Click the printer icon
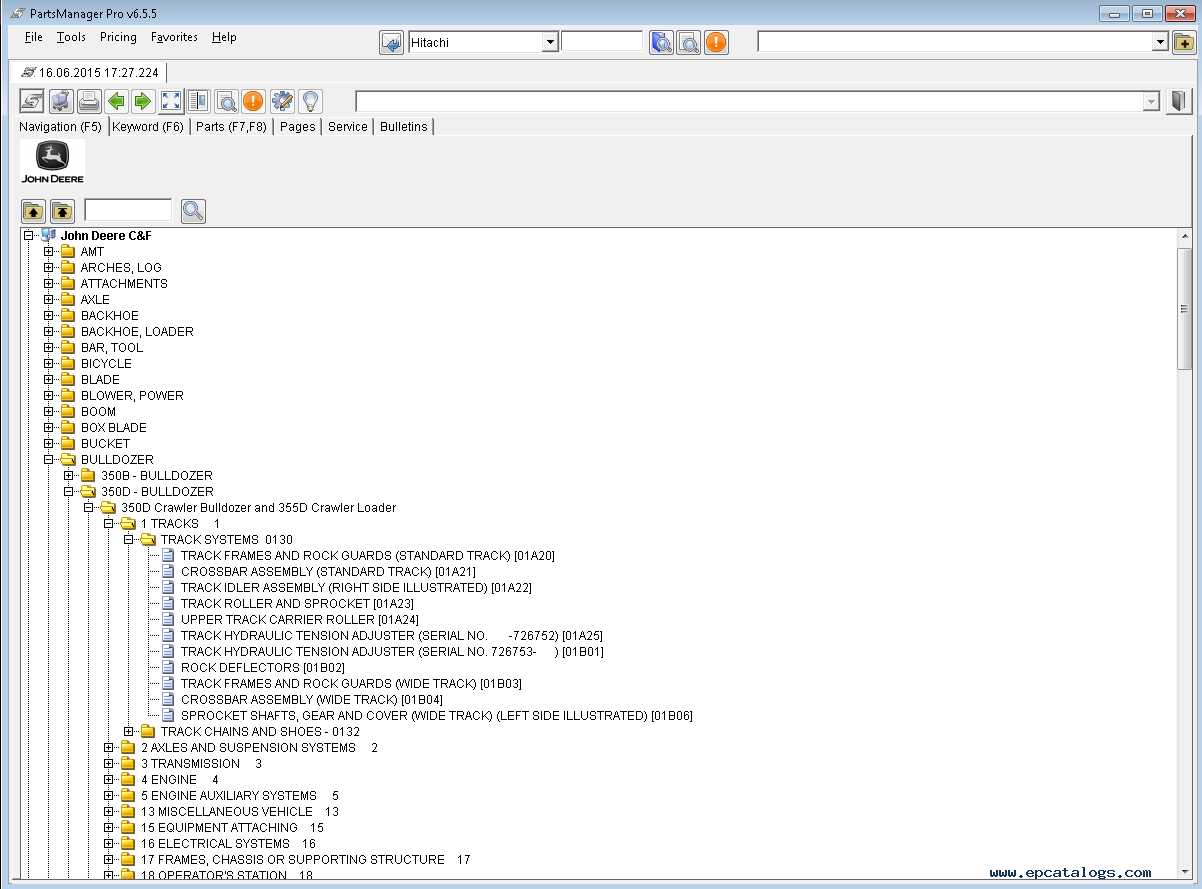The height and width of the screenshot is (889, 1202). (x=89, y=101)
